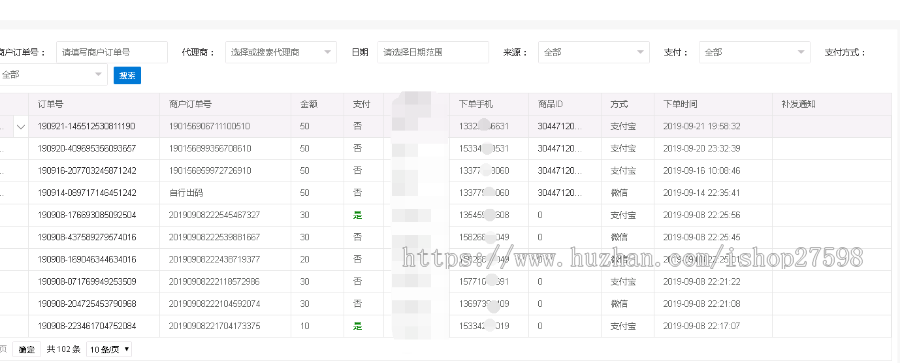Click merchant order number ending 467327

[215, 215]
